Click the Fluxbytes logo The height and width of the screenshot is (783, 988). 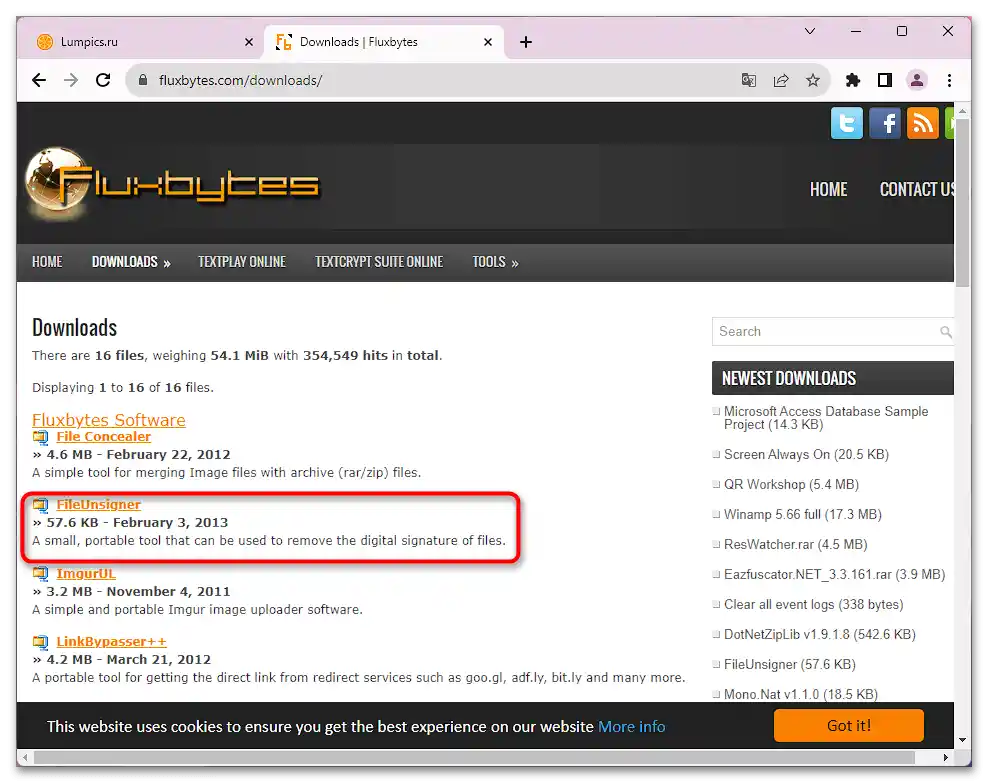(173, 184)
